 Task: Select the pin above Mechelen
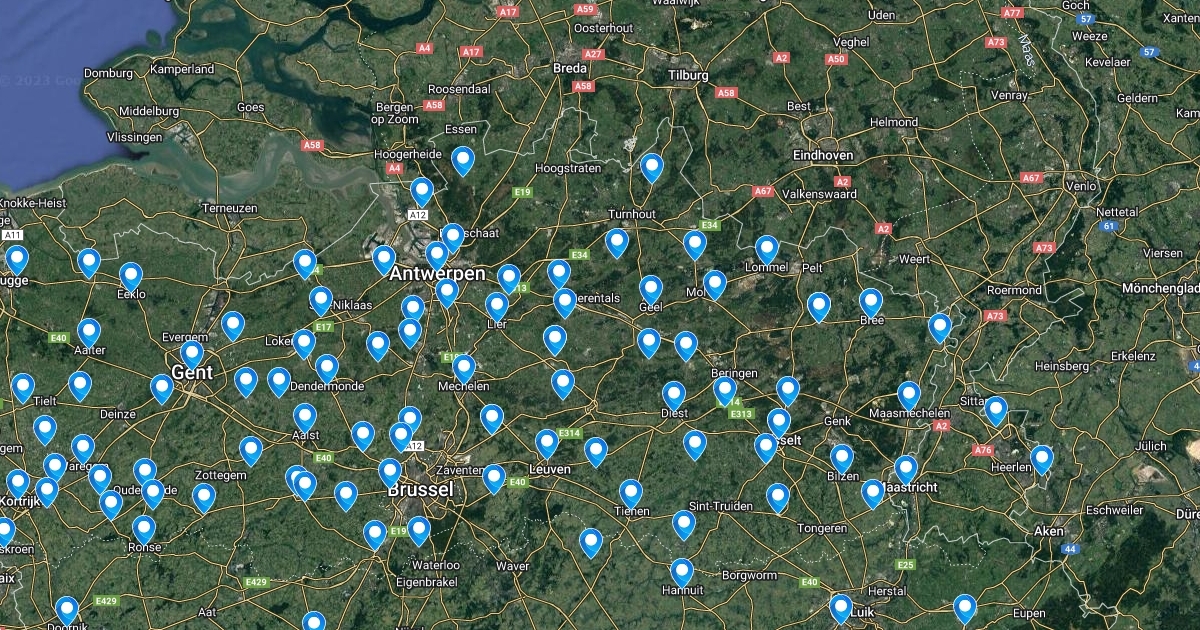(463, 368)
